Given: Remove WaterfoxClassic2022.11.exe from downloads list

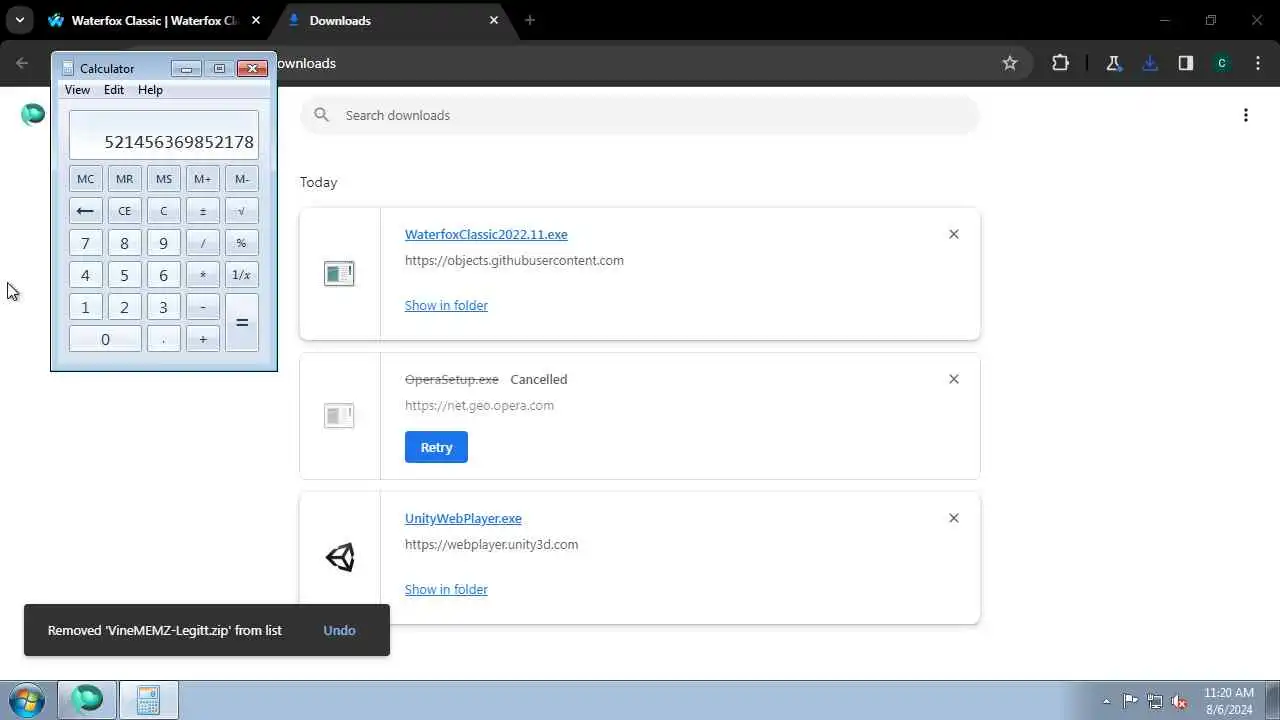Looking at the screenshot, I should coord(954,234).
